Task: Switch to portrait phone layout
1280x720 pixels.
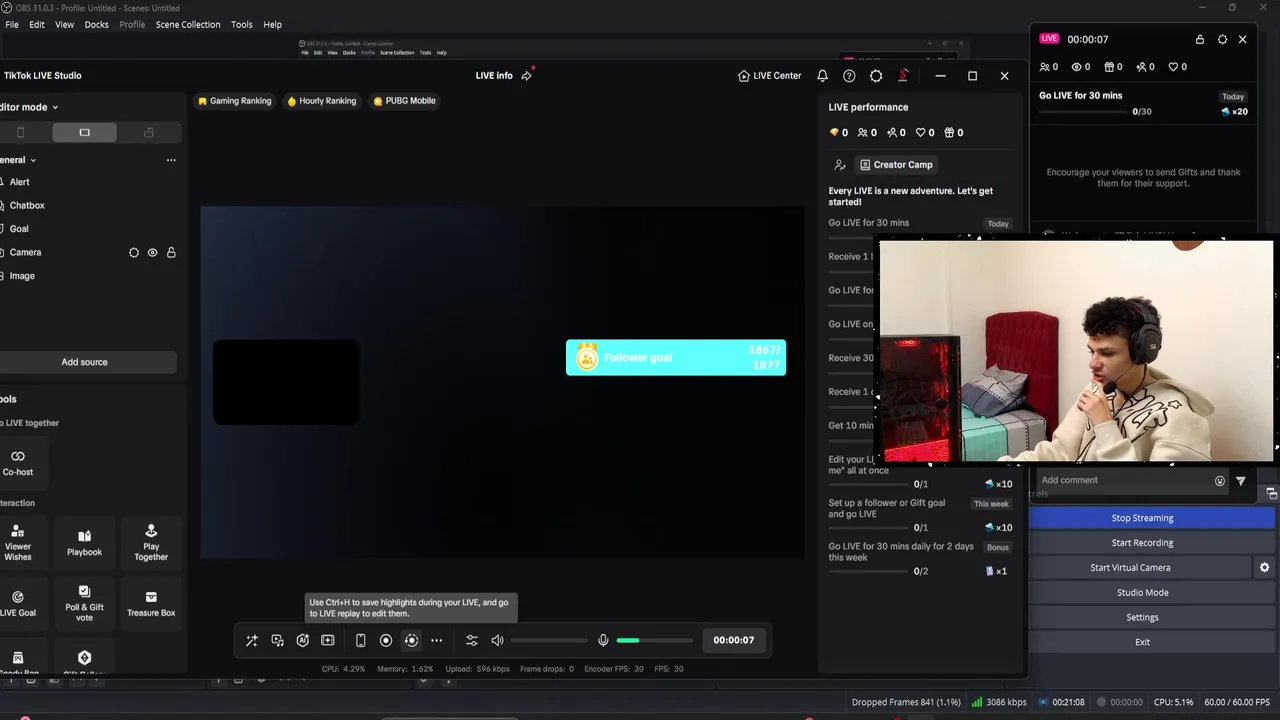Action: tap(20, 132)
